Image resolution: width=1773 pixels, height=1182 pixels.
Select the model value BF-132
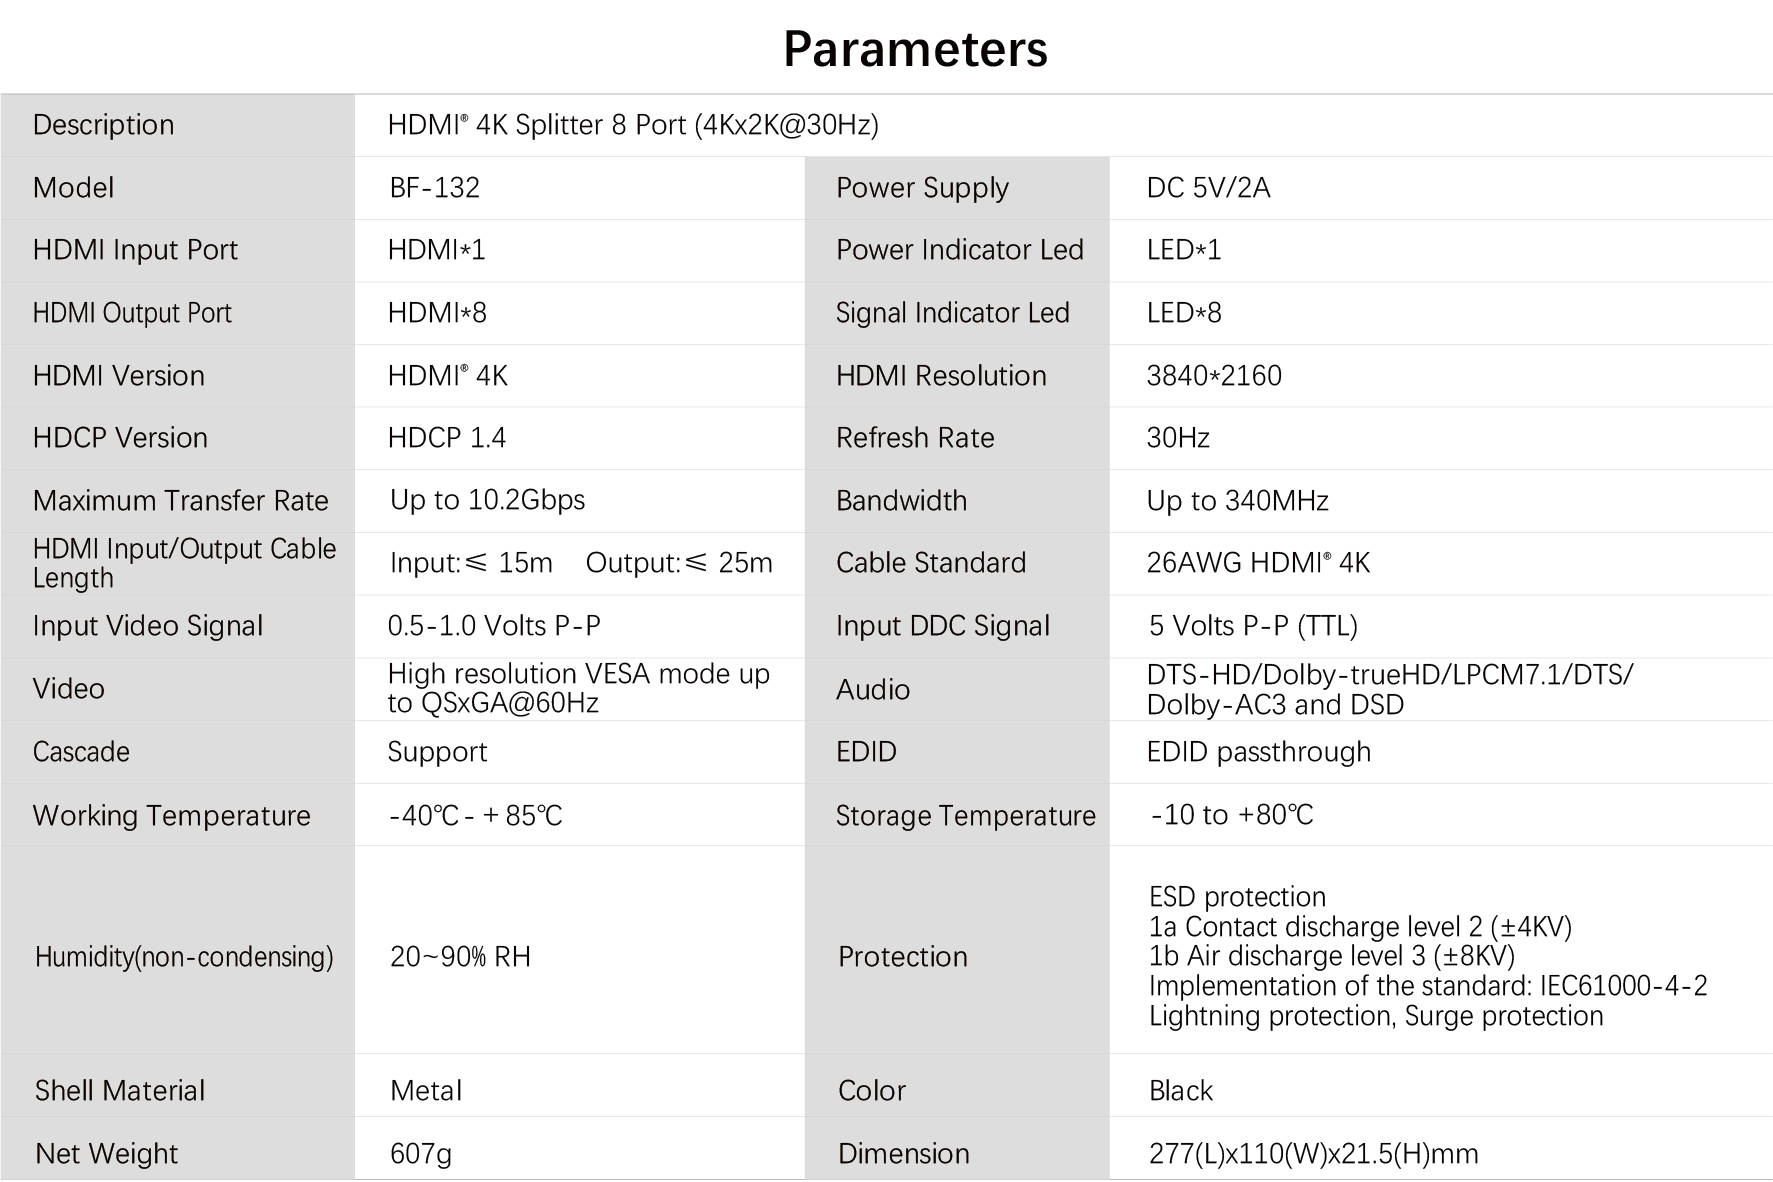pyautogui.click(x=435, y=188)
